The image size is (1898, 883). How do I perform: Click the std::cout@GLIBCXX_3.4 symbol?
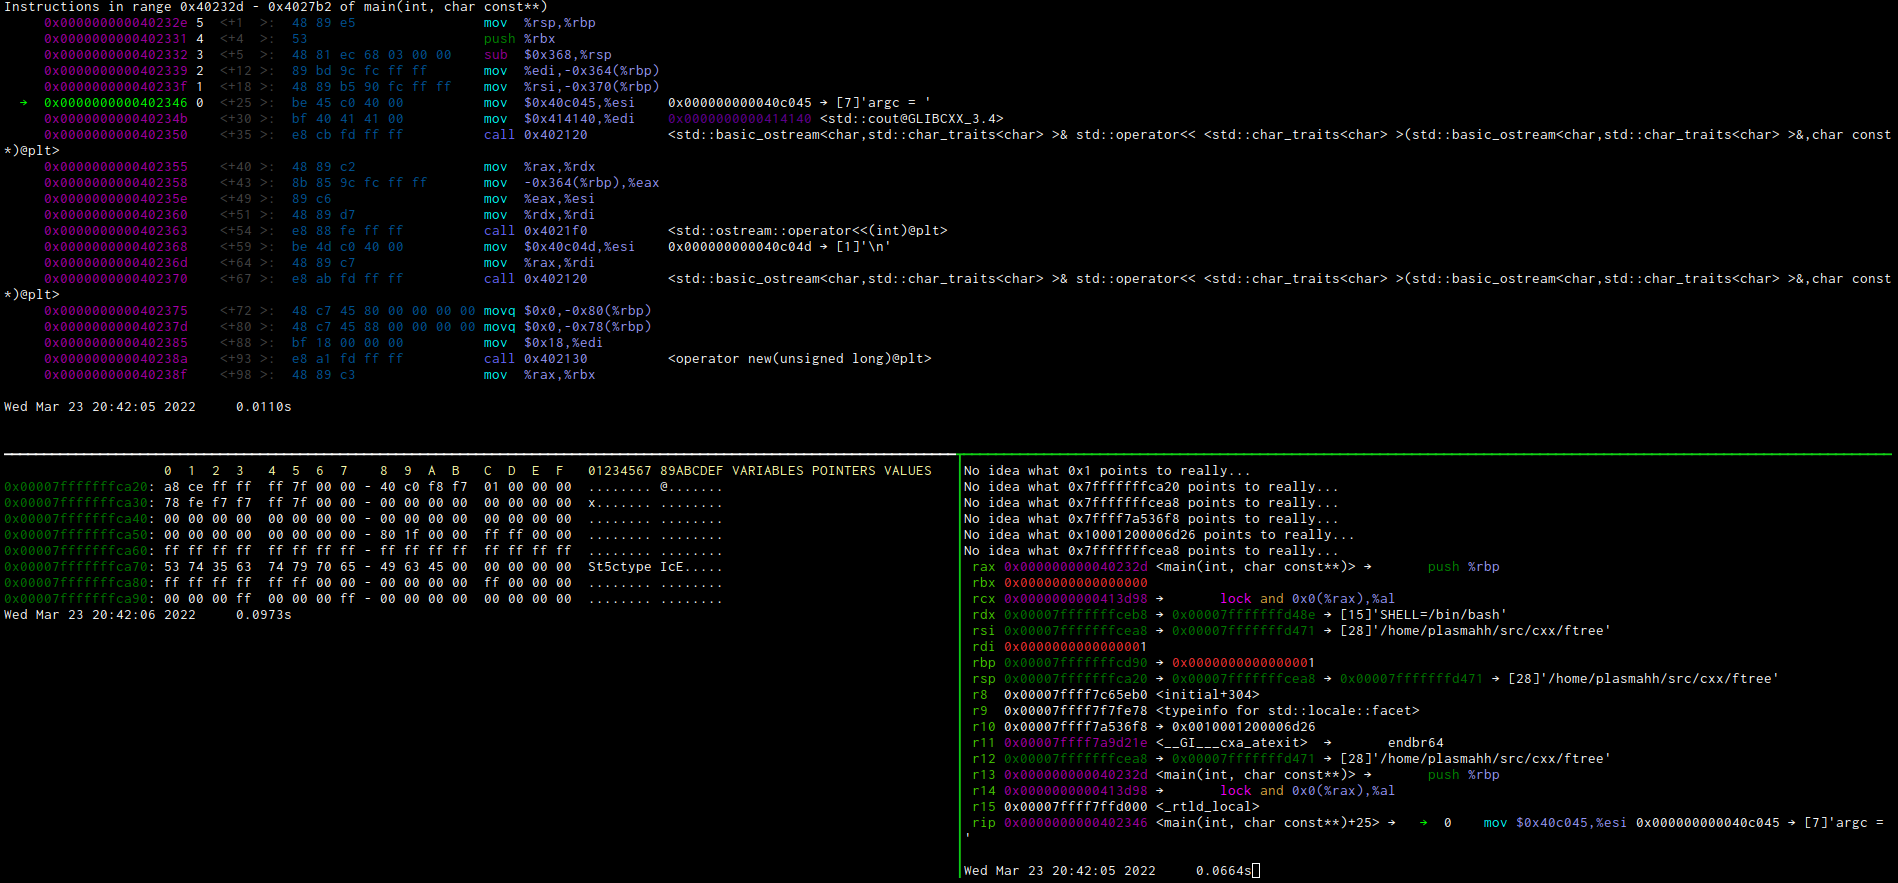(x=911, y=119)
